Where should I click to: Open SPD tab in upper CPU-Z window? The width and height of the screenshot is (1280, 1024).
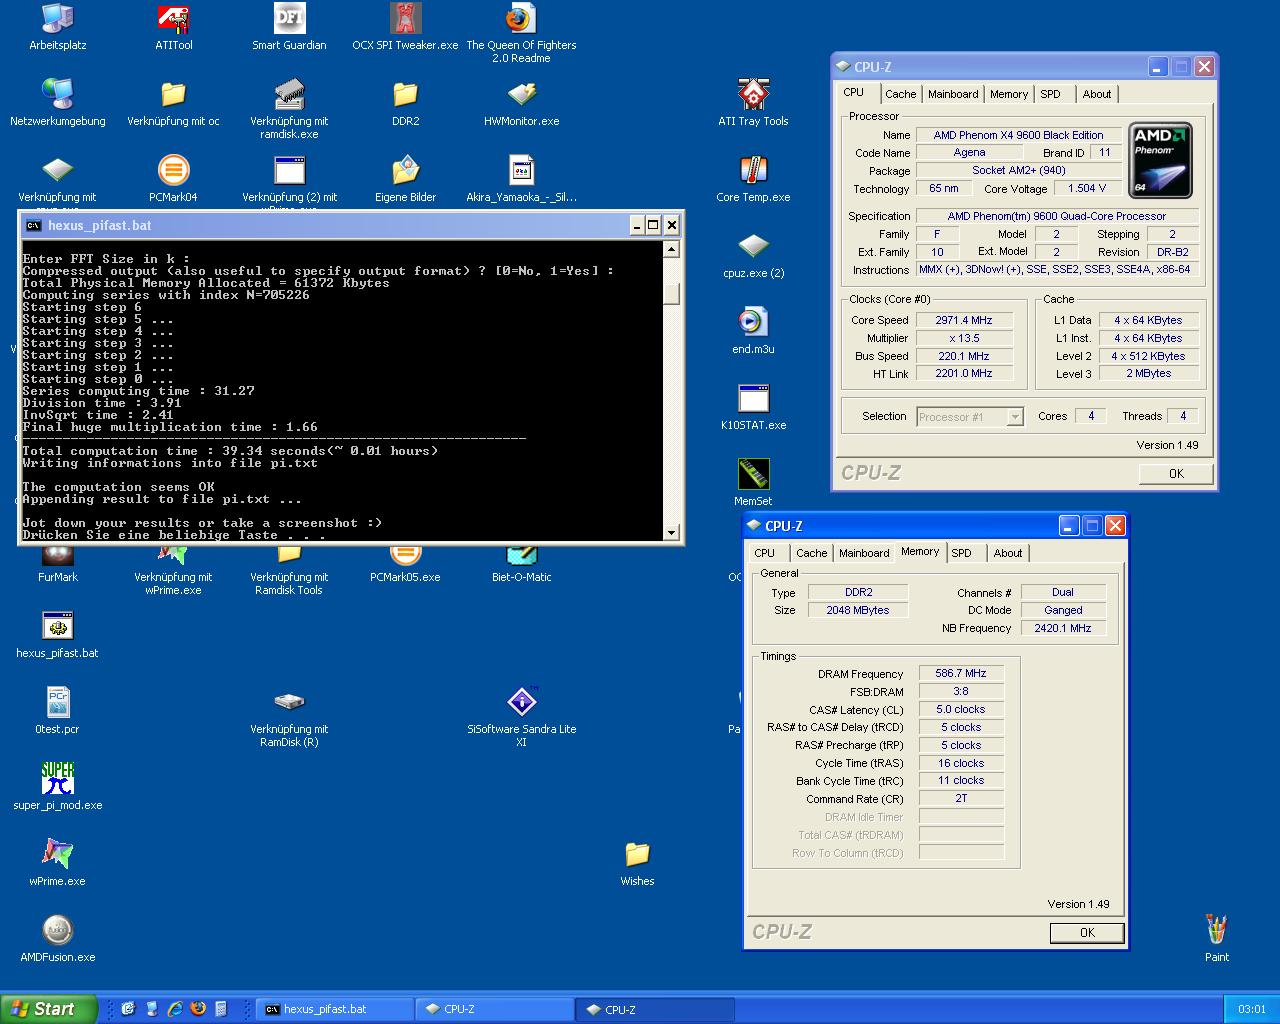(1050, 94)
